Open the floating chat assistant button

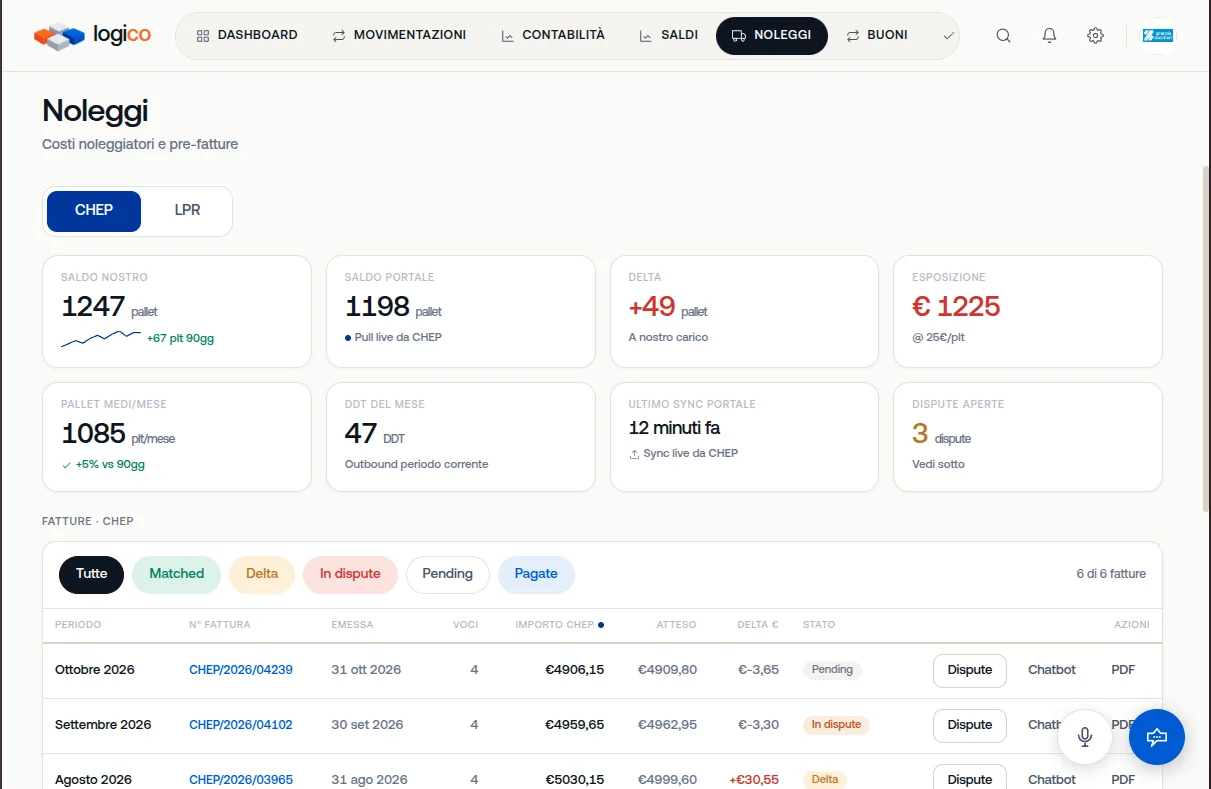coord(1157,737)
